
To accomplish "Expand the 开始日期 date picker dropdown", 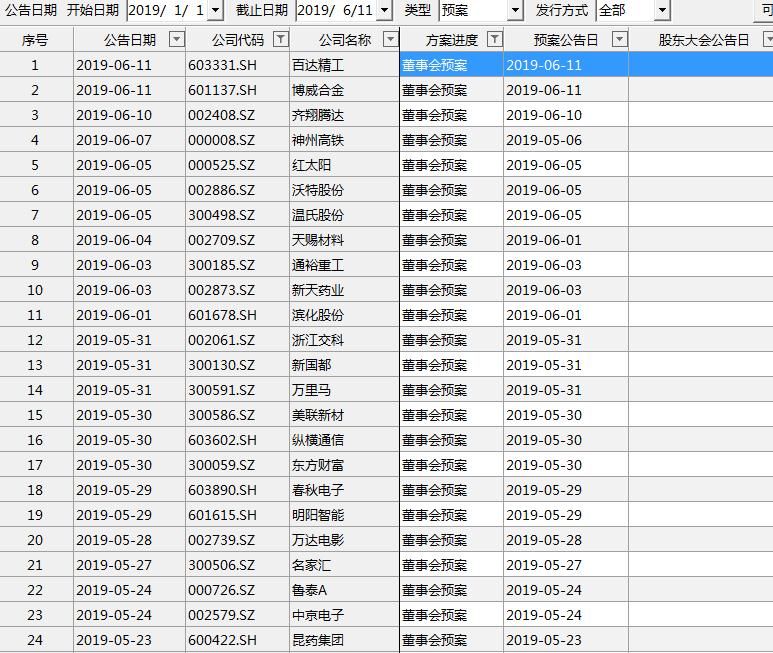I will 215,11.
